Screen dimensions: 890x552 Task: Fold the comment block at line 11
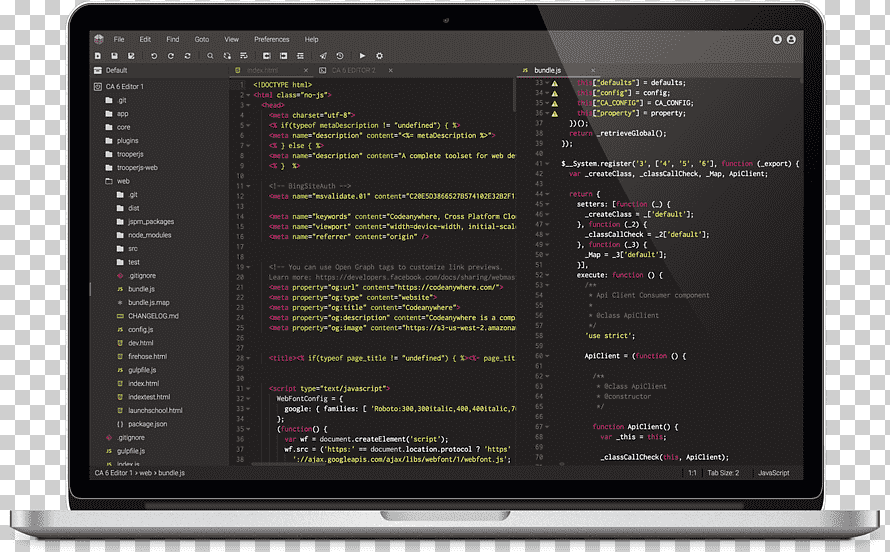pyautogui.click(x=248, y=186)
